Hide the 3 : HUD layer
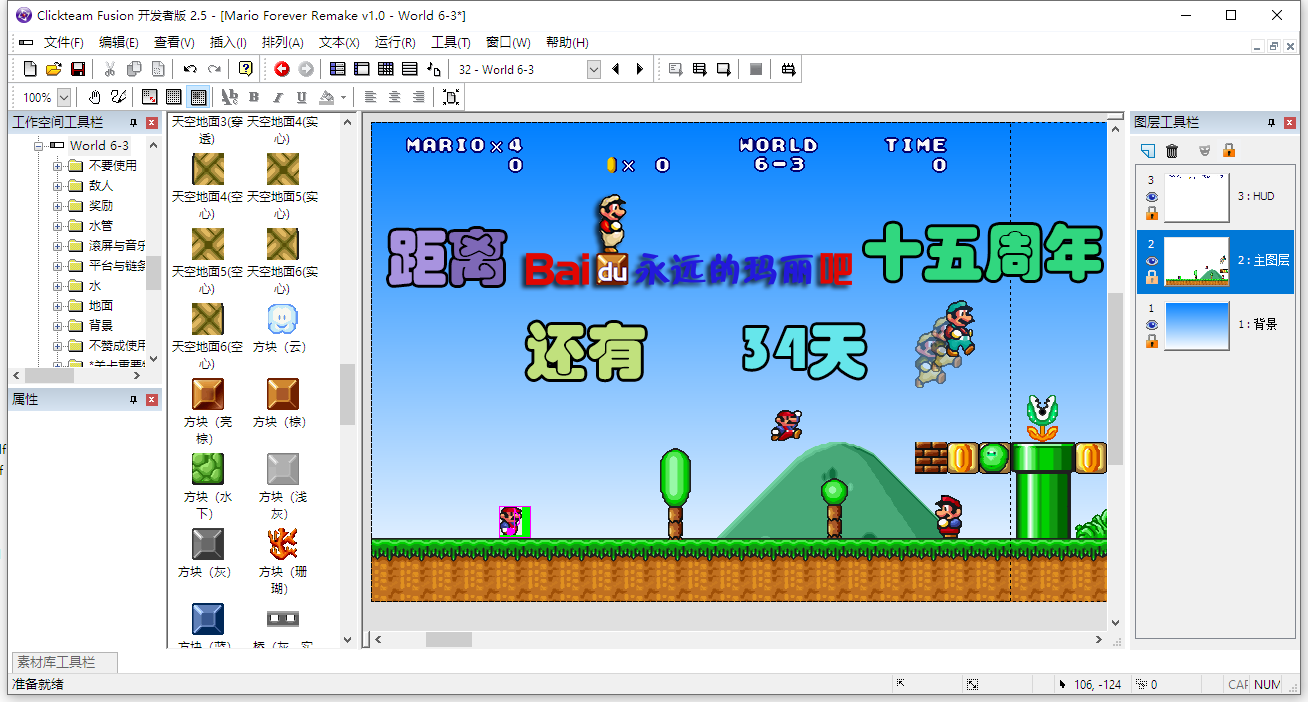 tap(1152, 197)
